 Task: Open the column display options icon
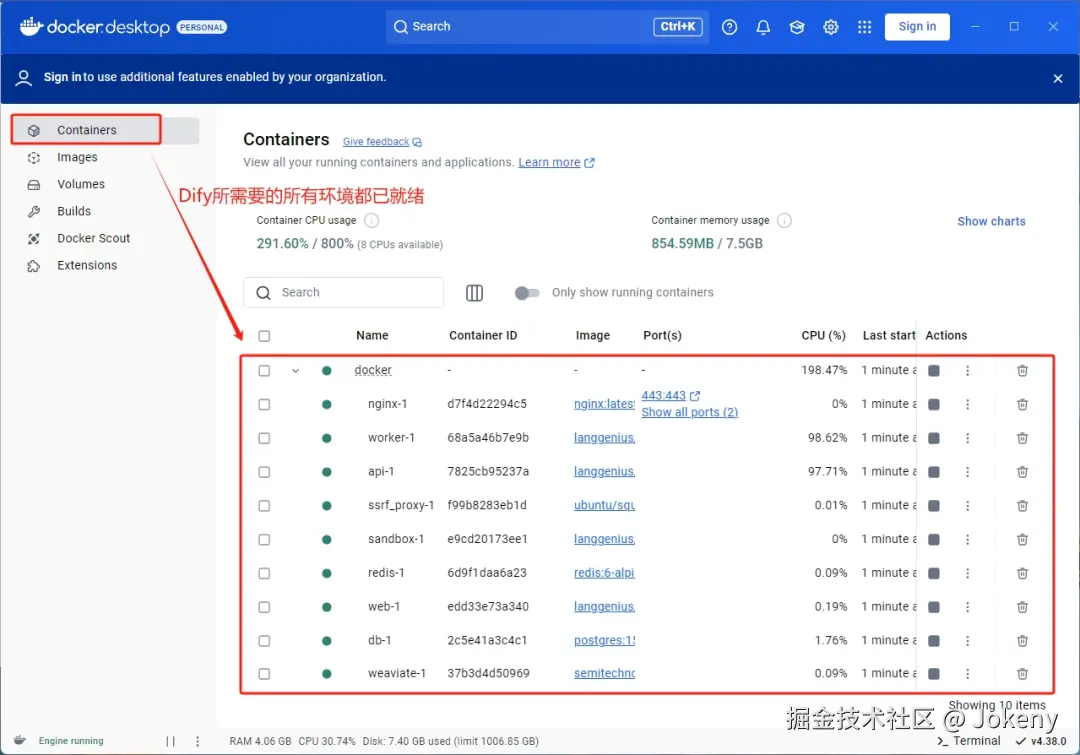point(475,293)
